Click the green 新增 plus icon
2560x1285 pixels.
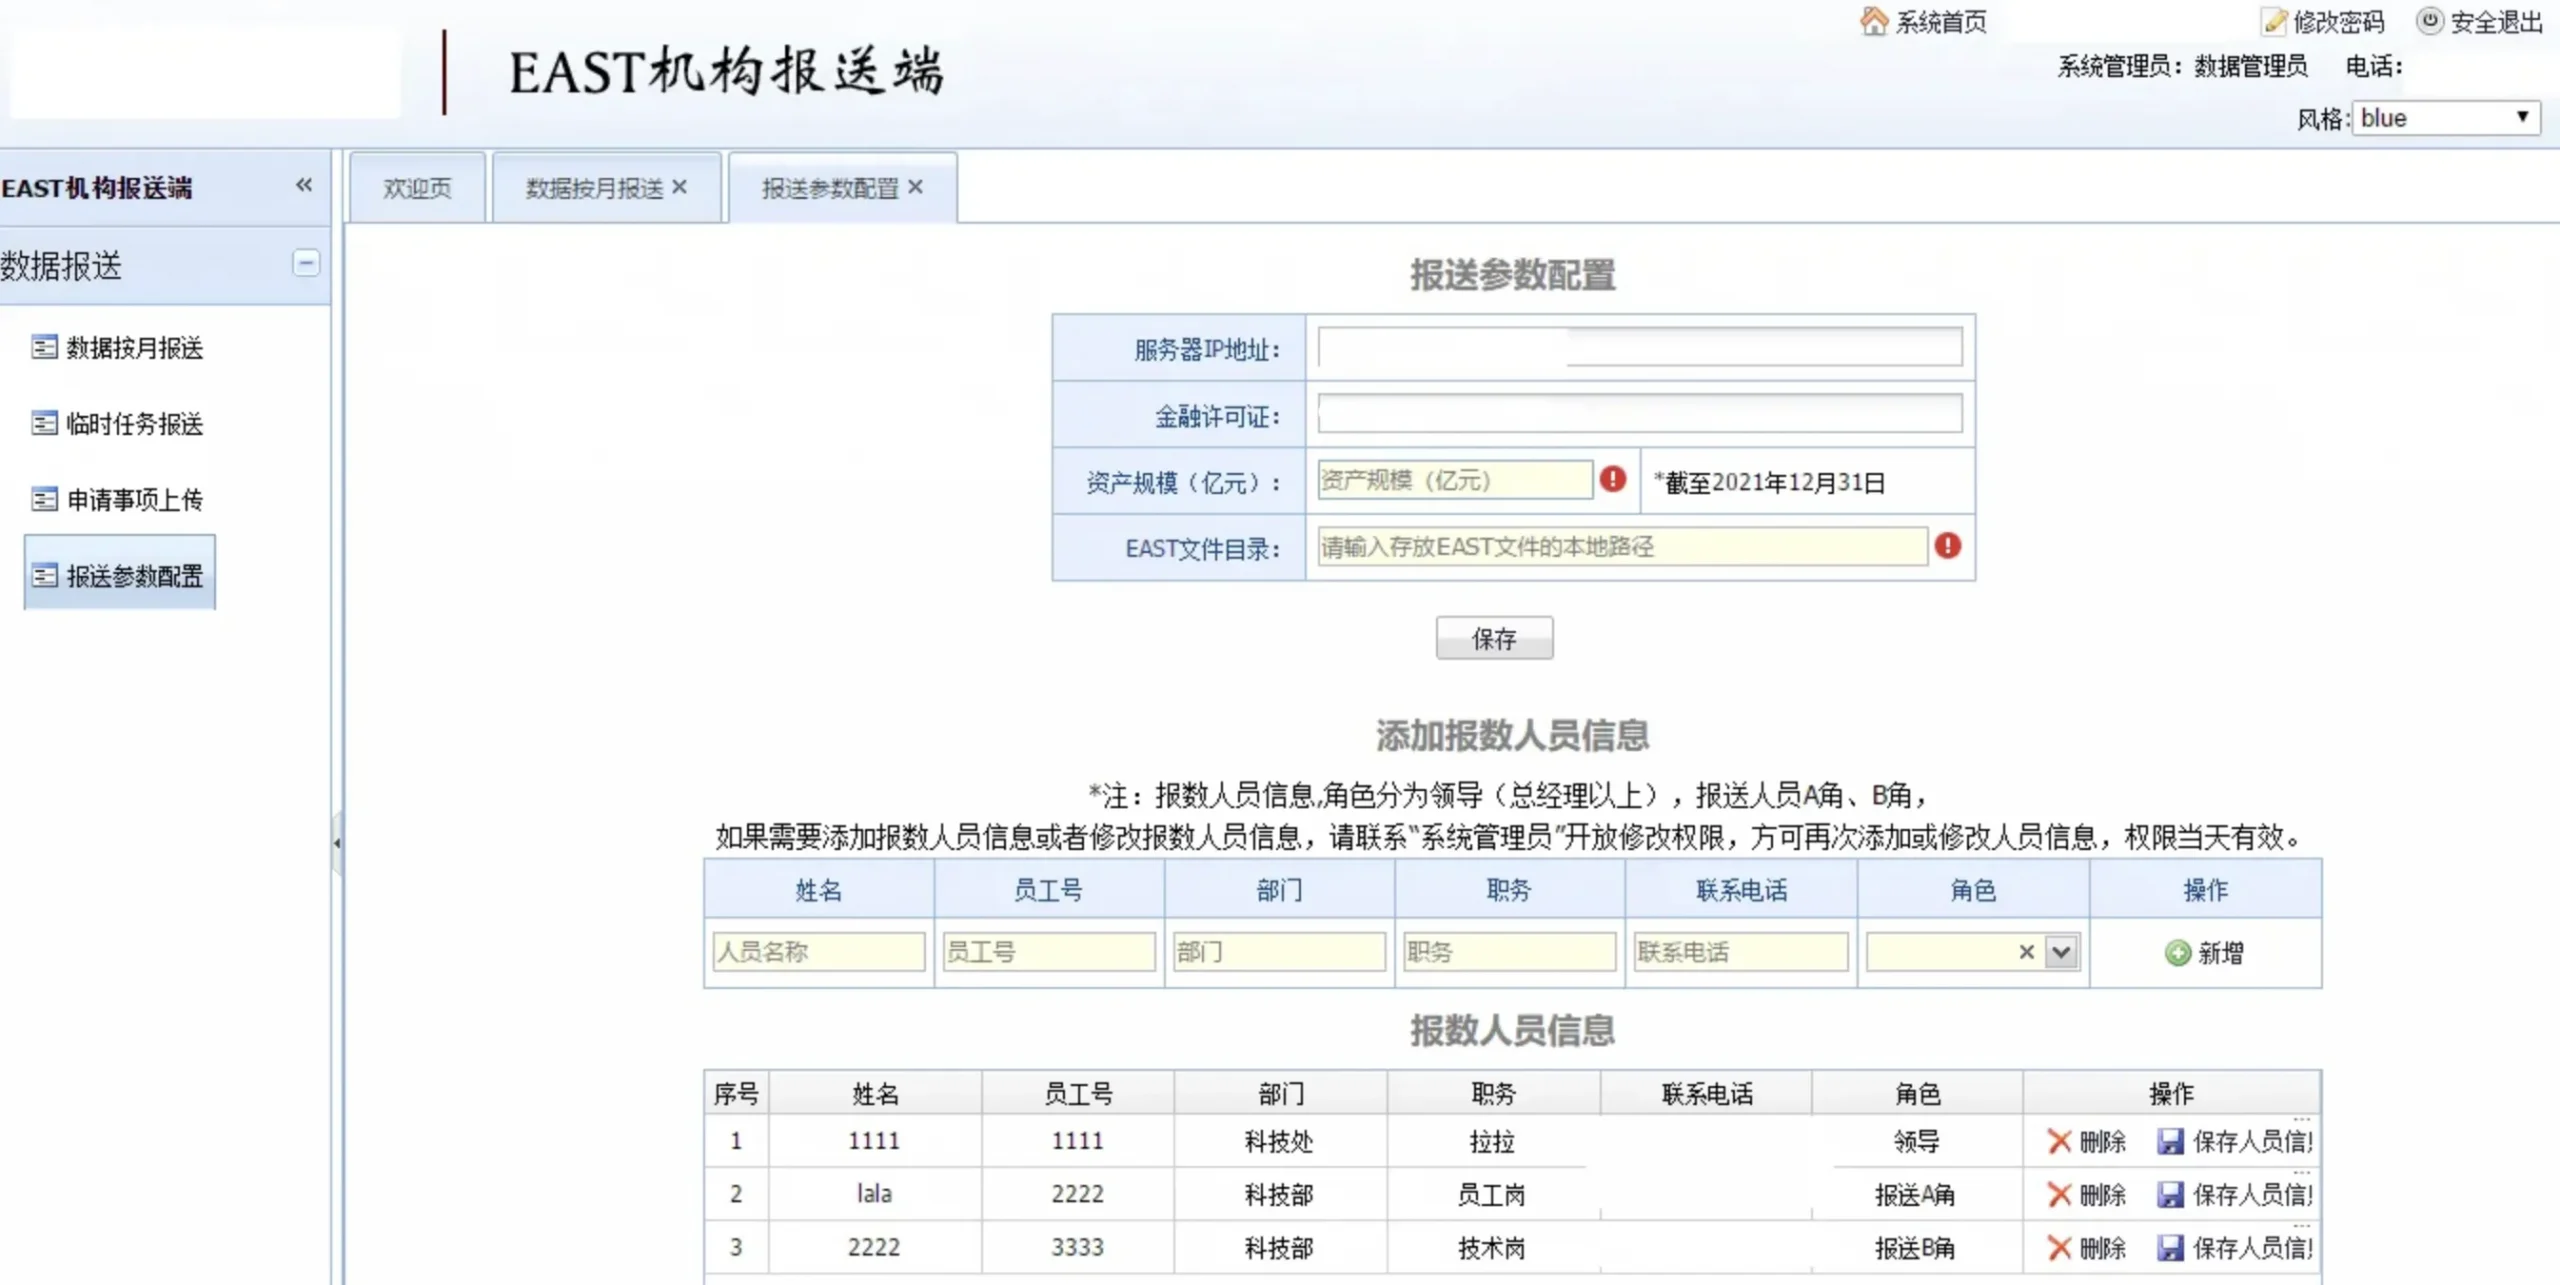coord(2177,952)
